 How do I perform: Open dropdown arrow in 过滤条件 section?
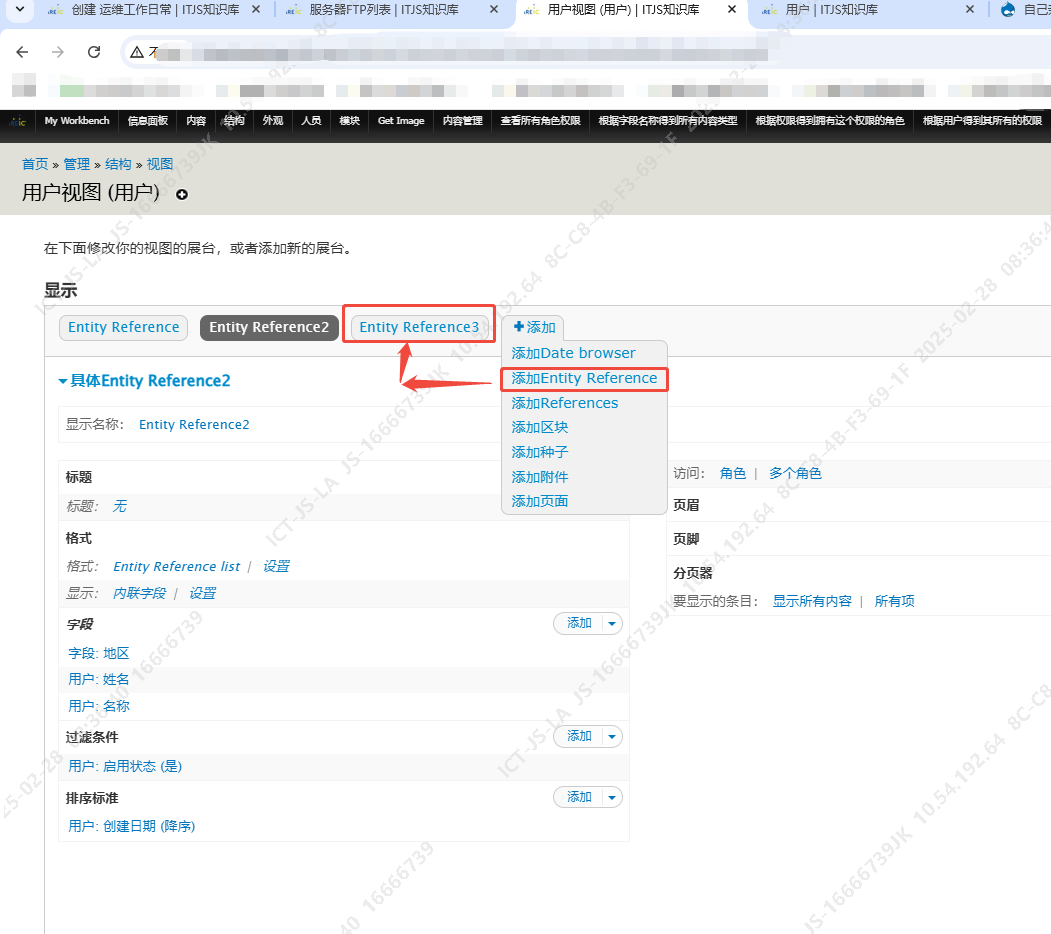[612, 736]
